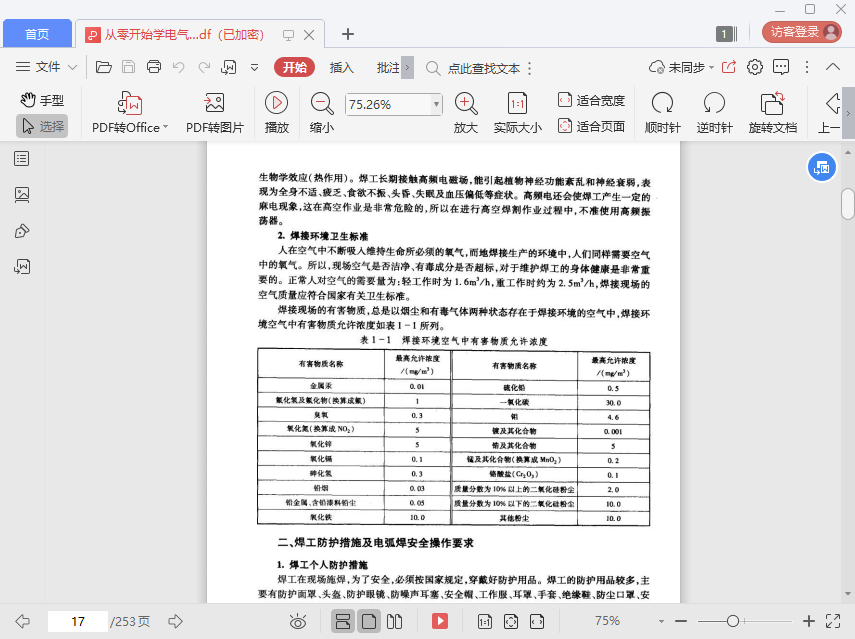Screen dimensions: 855x639
Task: Open the 文件 menu
Action: pos(46,67)
